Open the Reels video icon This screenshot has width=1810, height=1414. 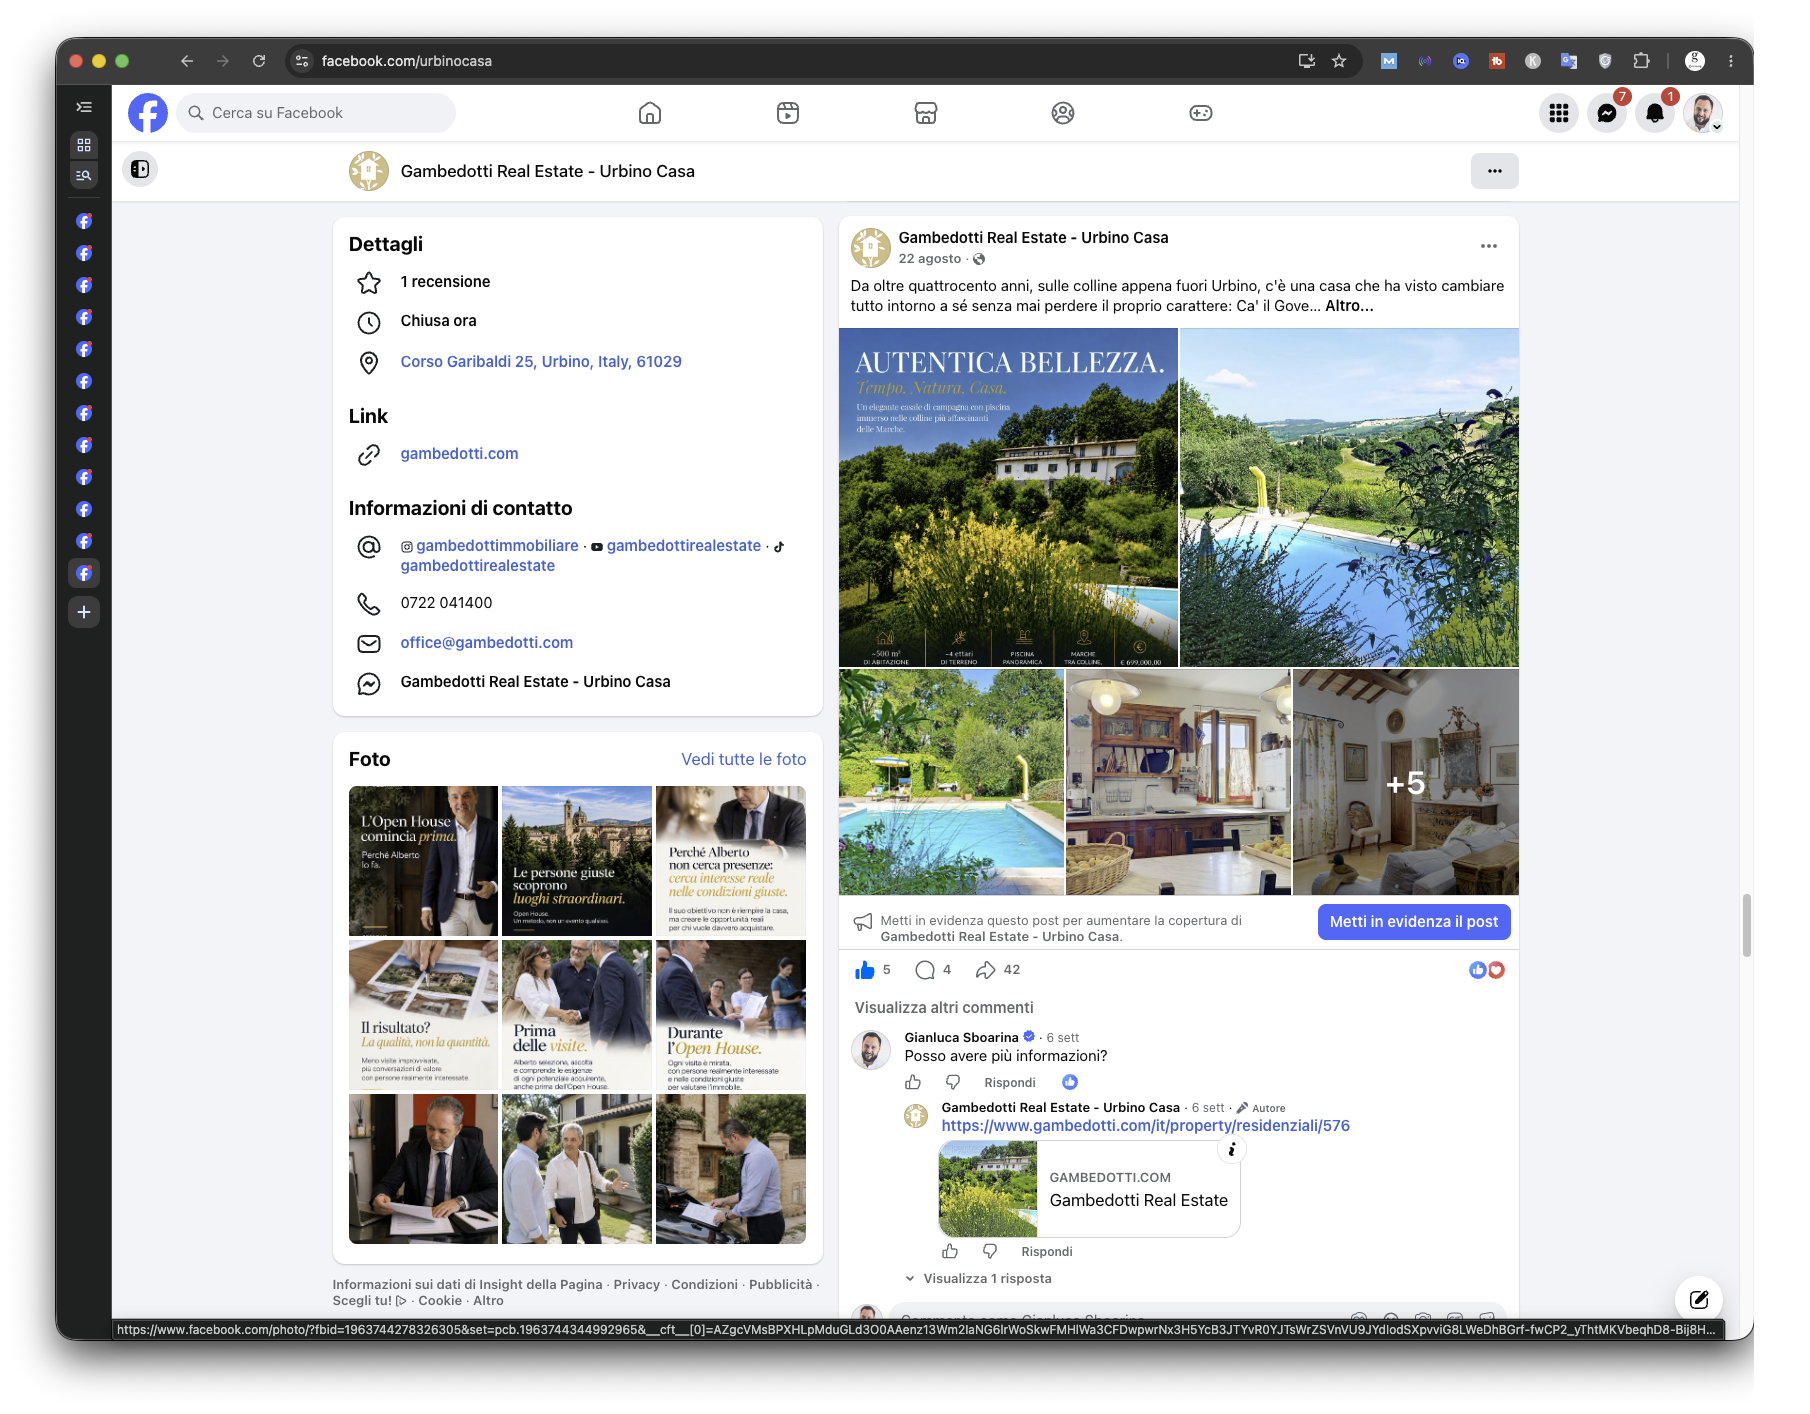(788, 113)
